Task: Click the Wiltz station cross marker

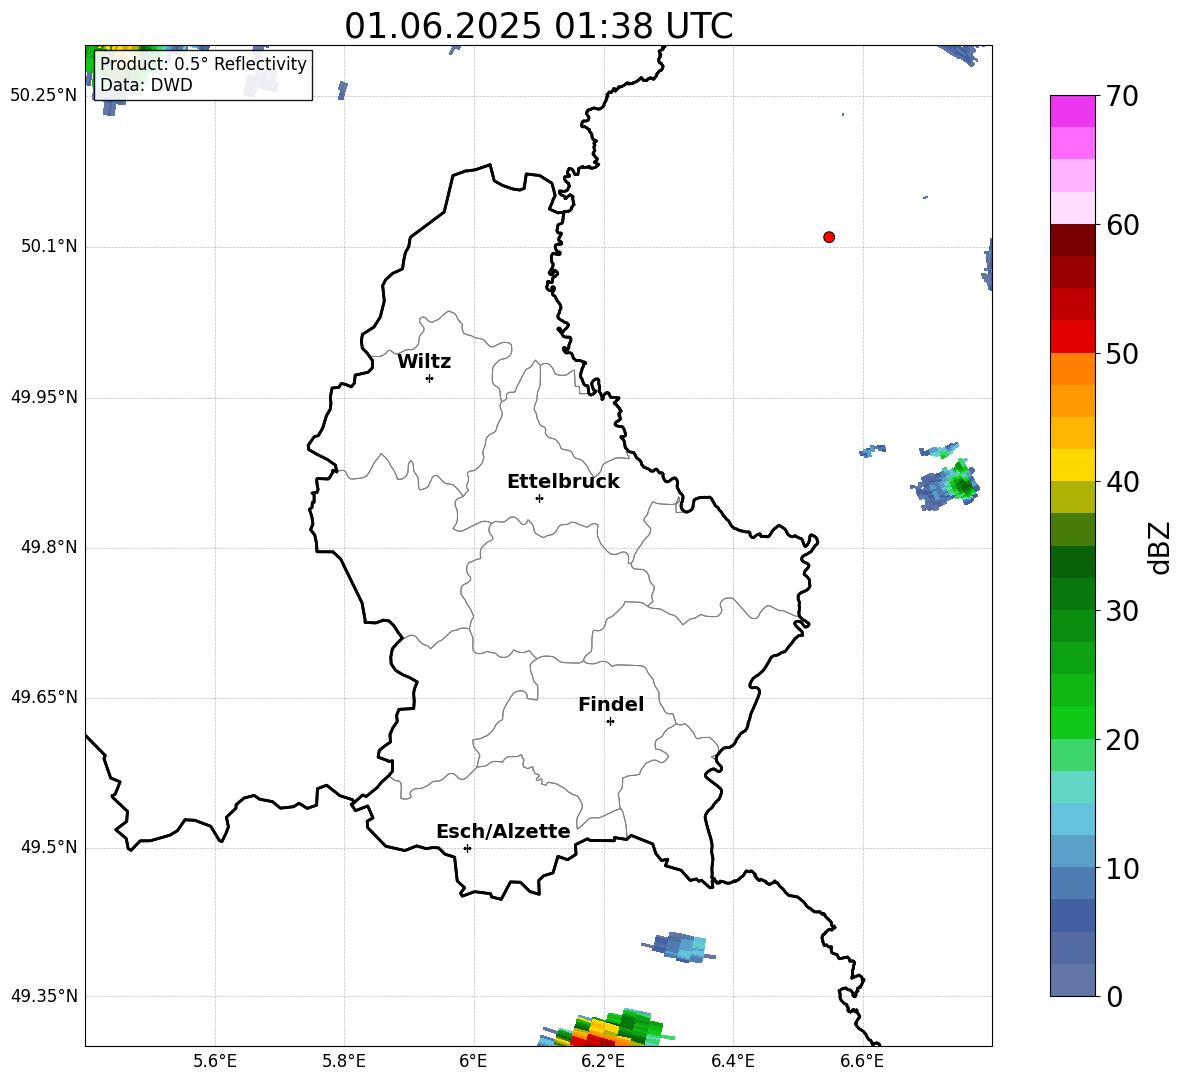Action: (x=430, y=379)
